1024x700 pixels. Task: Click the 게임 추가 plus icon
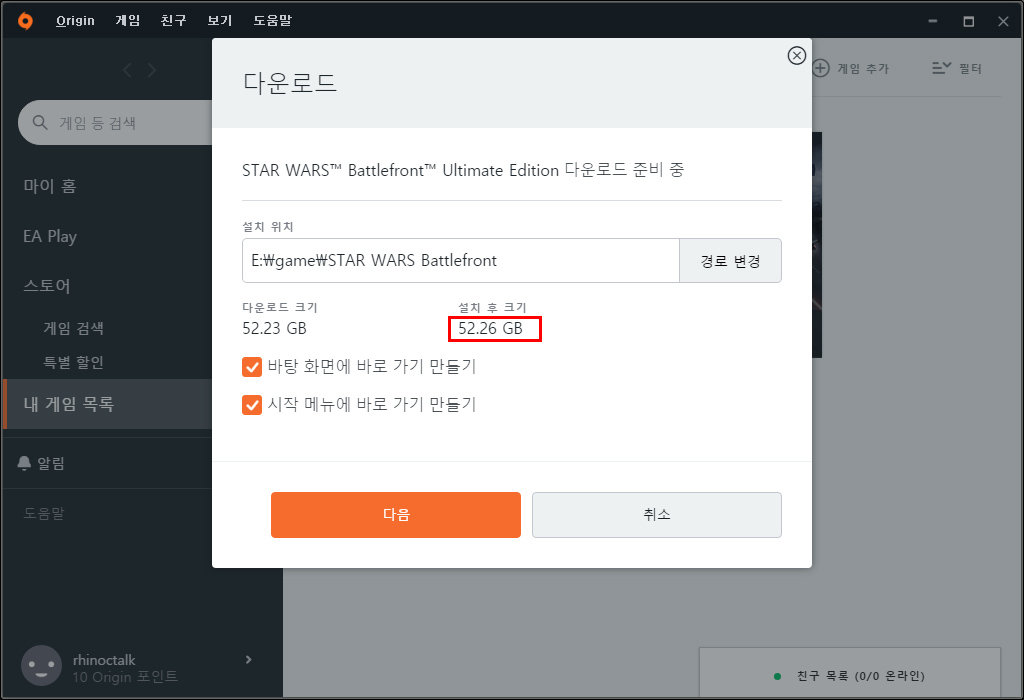821,68
